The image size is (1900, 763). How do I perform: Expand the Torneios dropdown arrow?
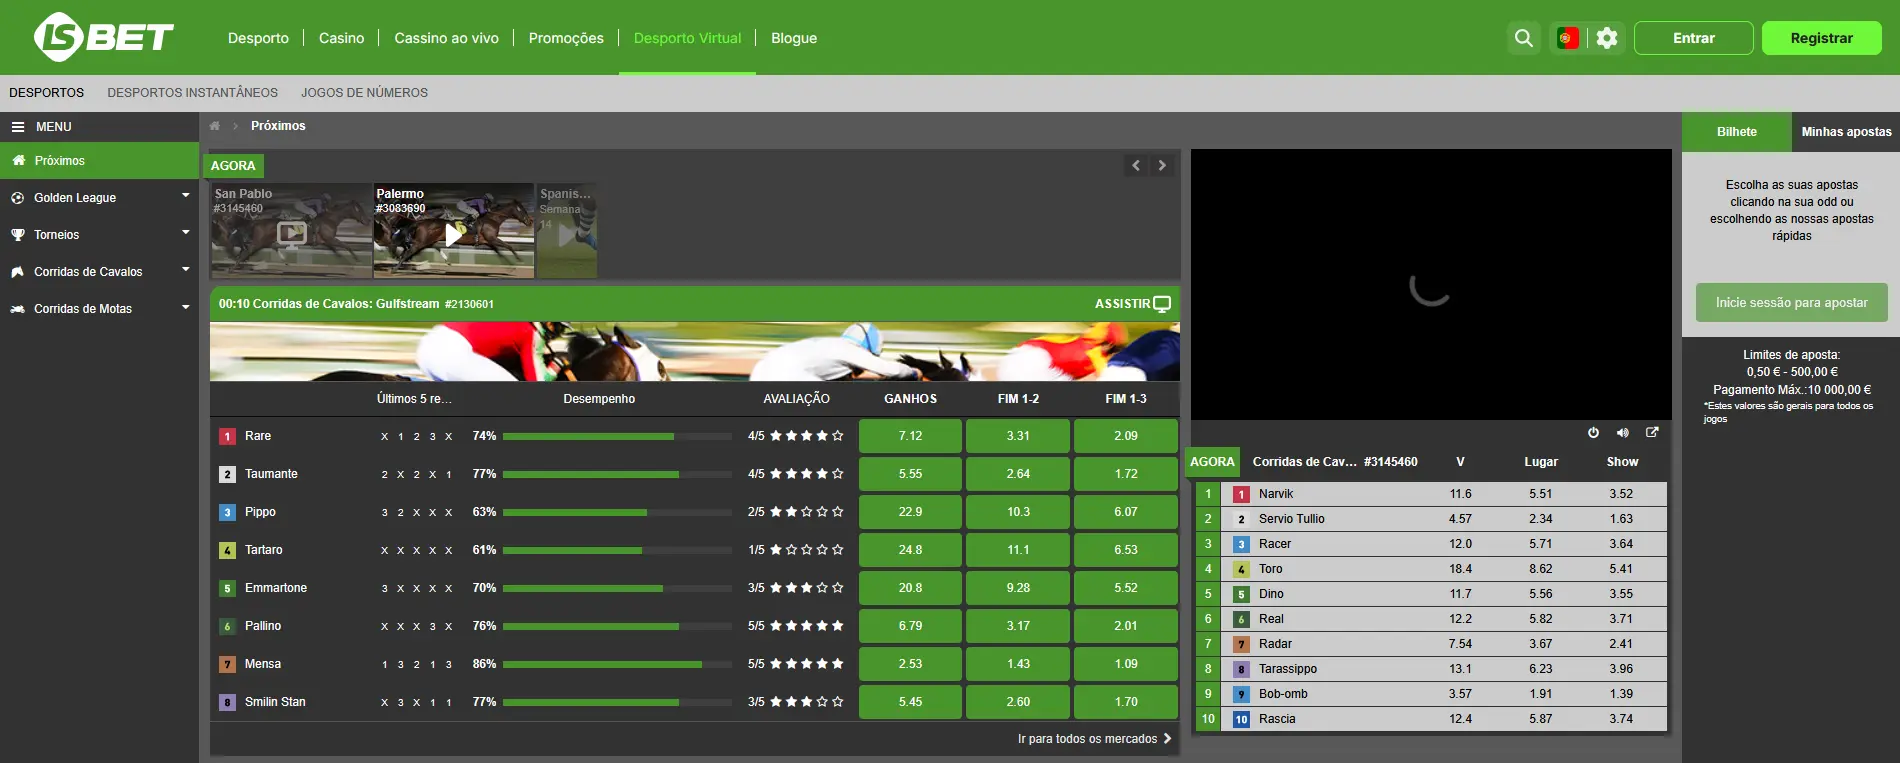click(186, 233)
